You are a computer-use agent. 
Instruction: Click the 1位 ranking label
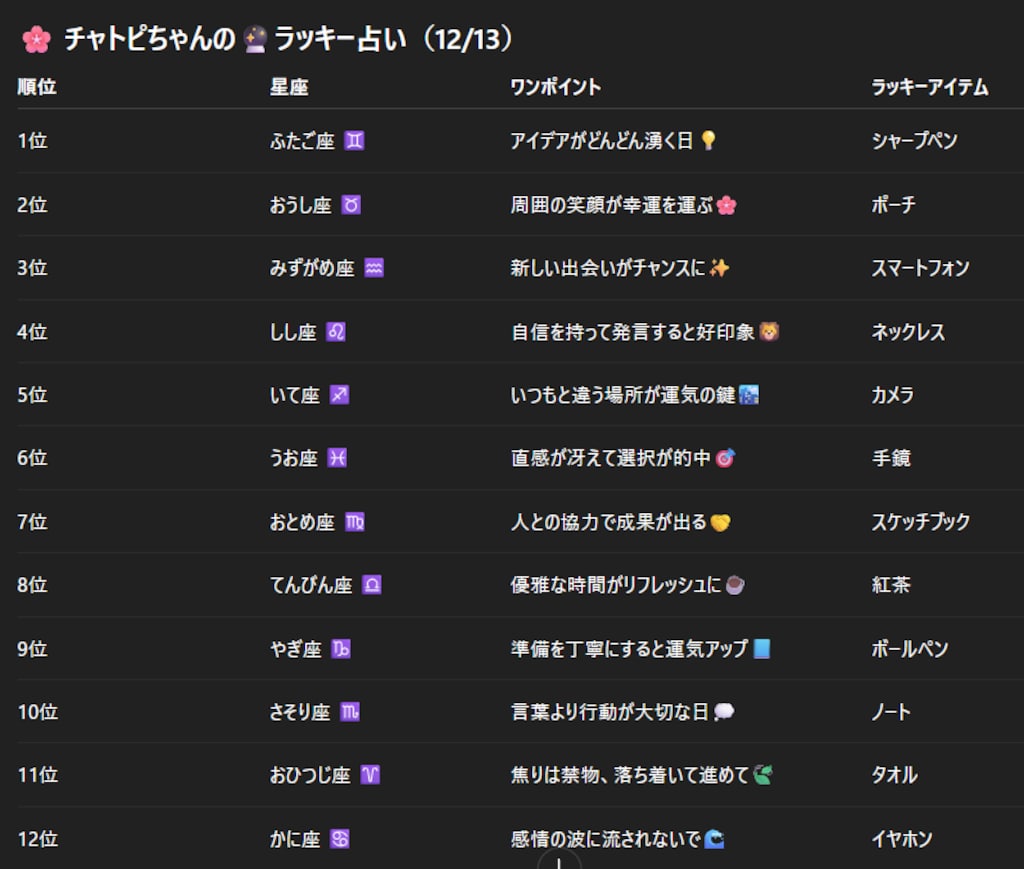33,141
